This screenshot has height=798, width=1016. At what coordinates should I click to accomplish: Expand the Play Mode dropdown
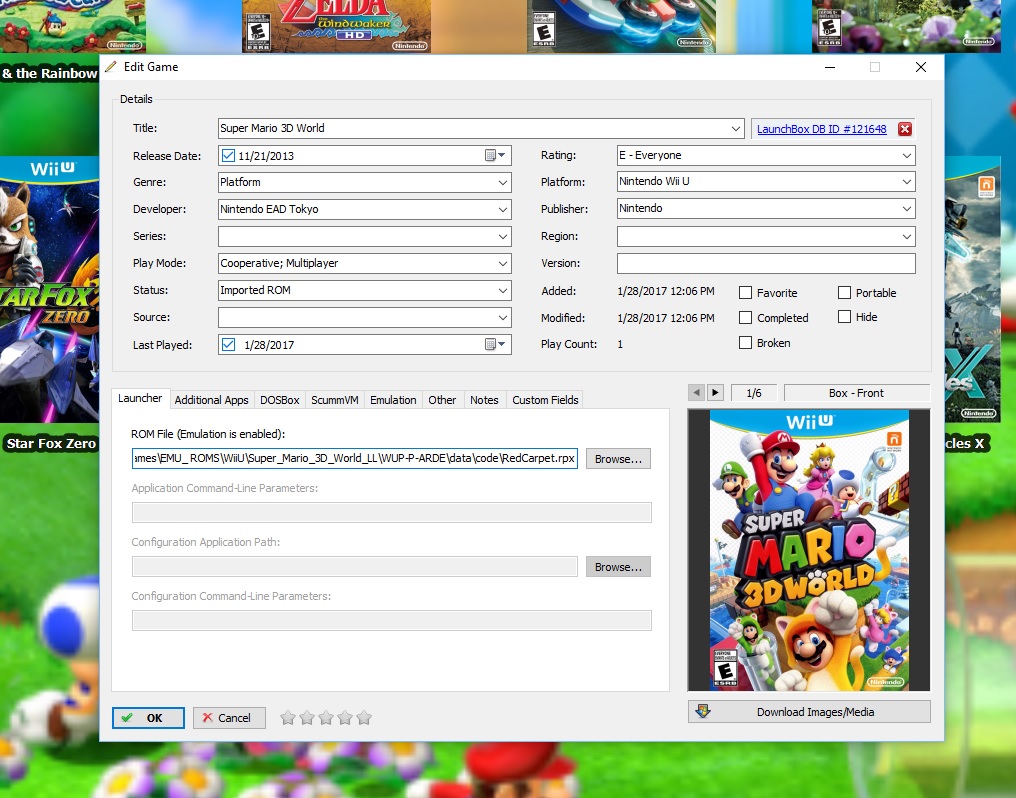coord(503,264)
